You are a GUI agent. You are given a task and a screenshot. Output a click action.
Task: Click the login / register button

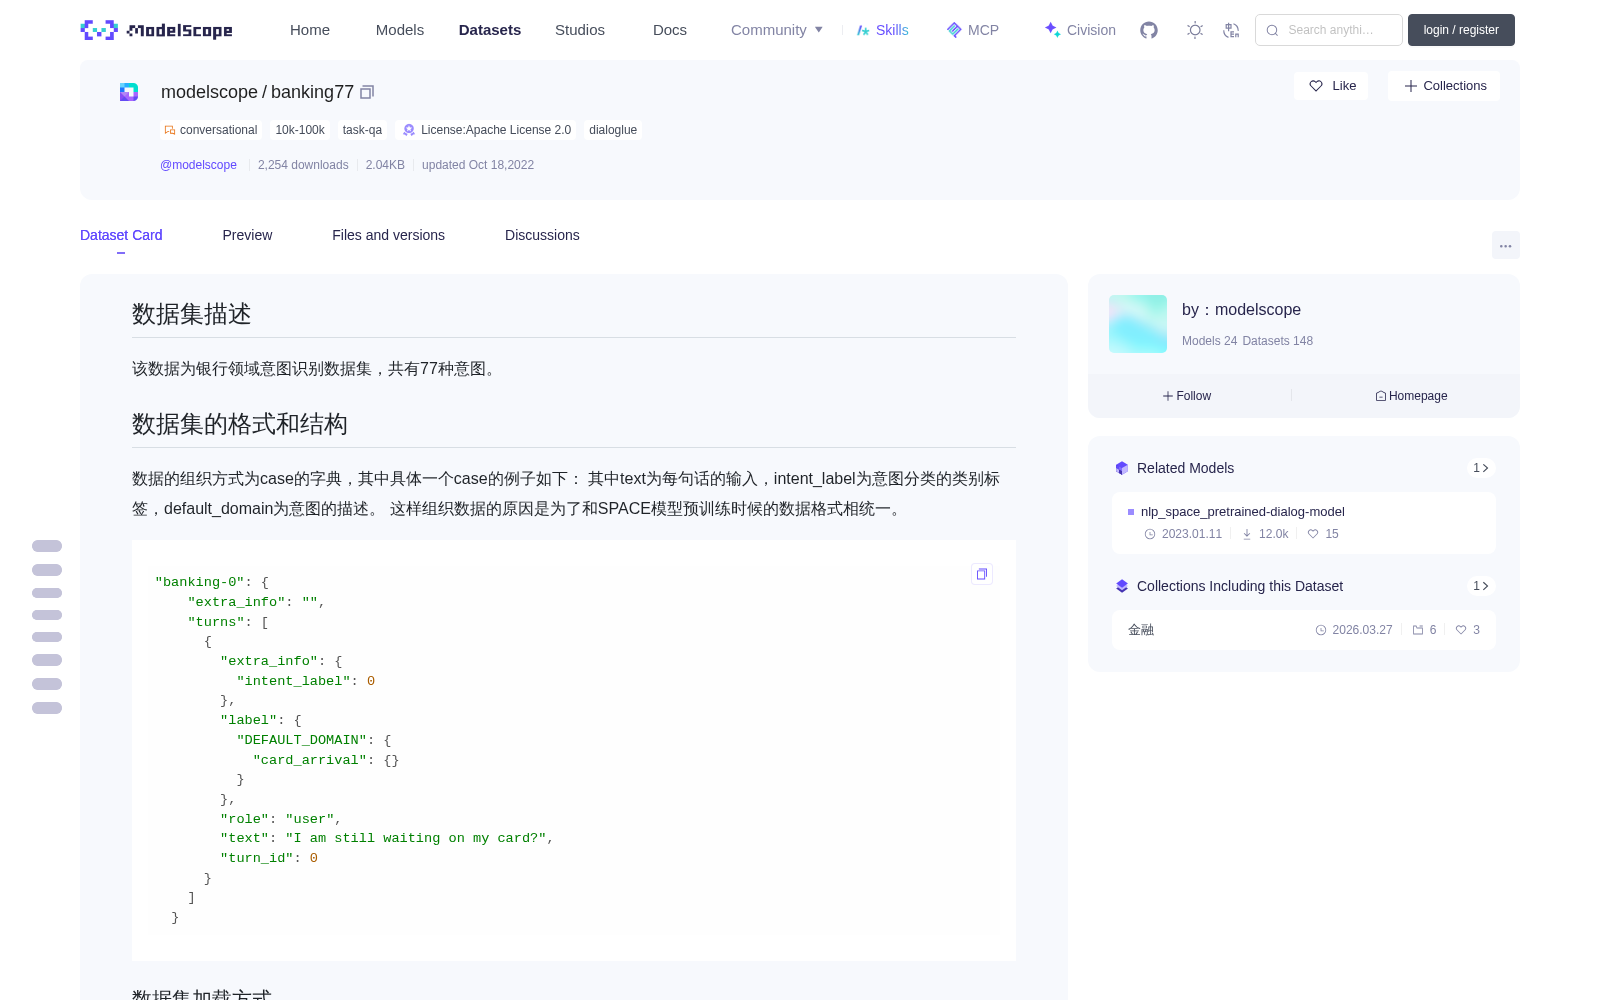[1461, 30]
